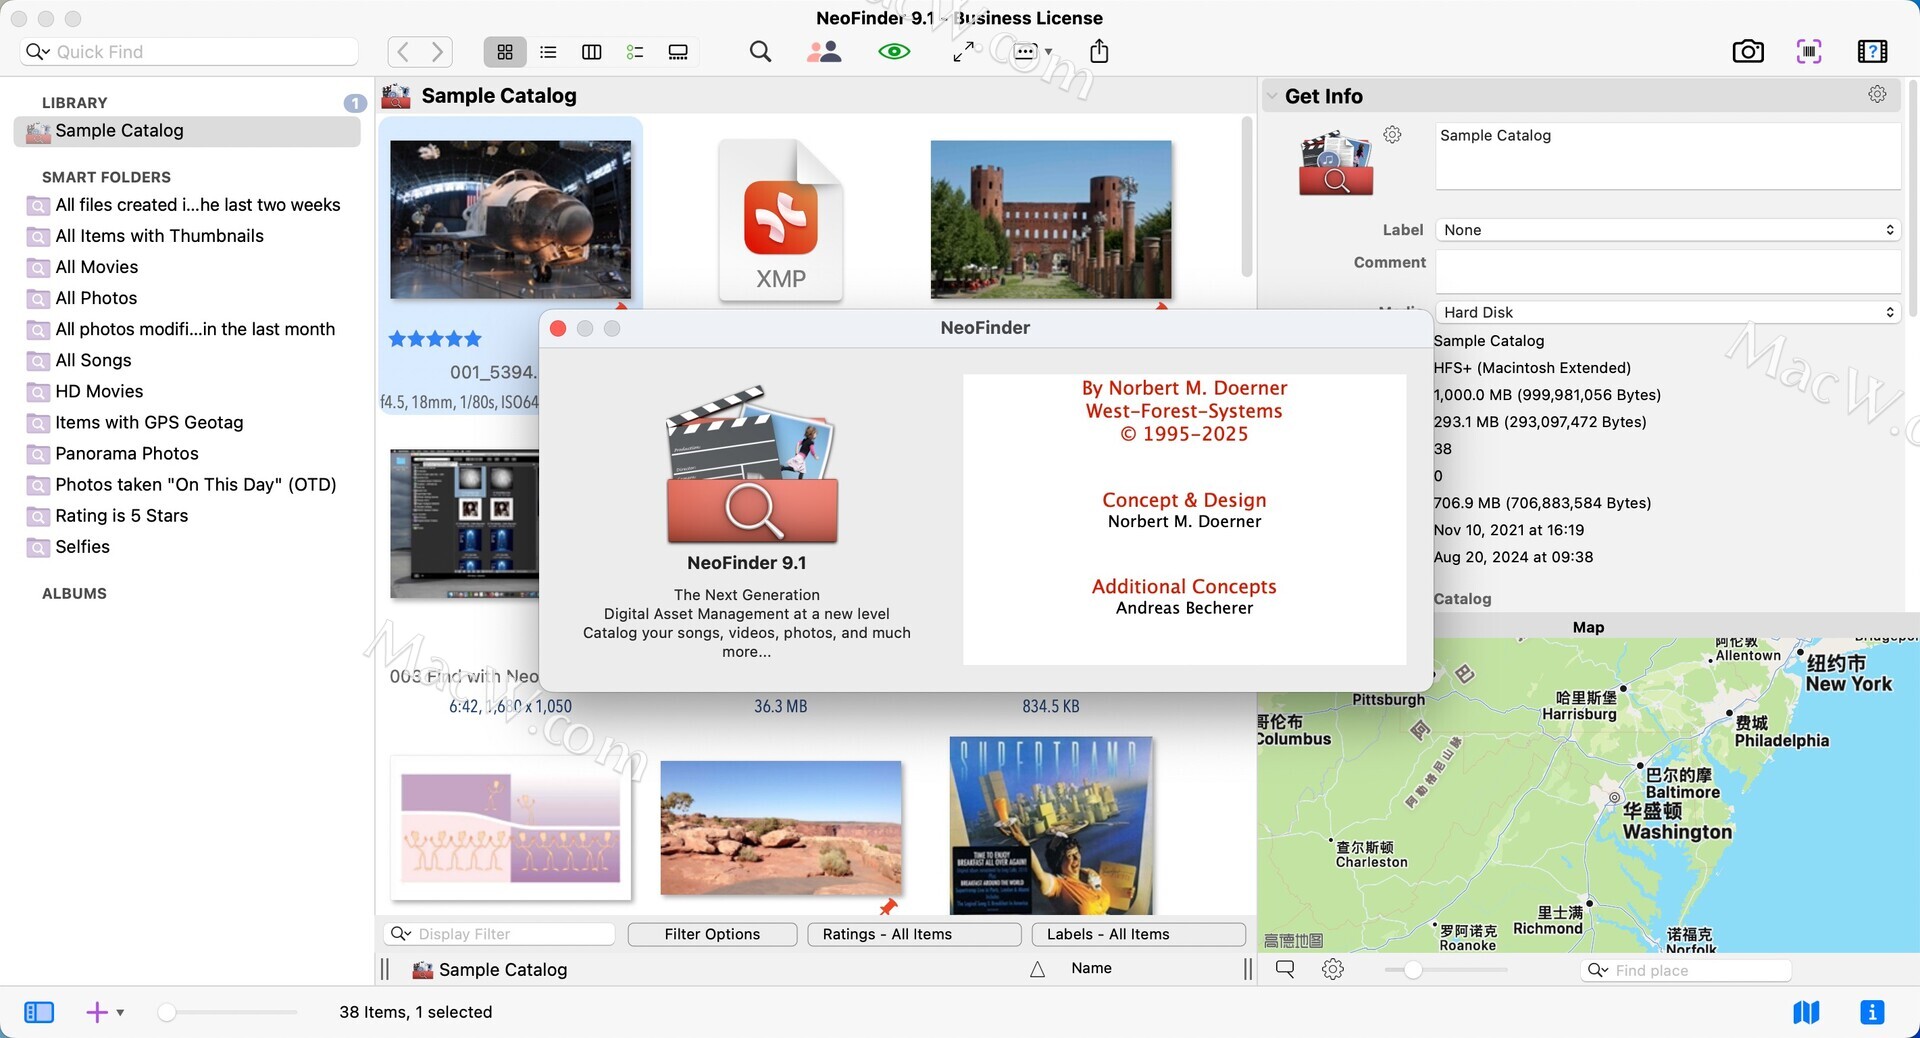Click the magnifying glass Find icon
The width and height of the screenshot is (1920, 1038).
760,52
